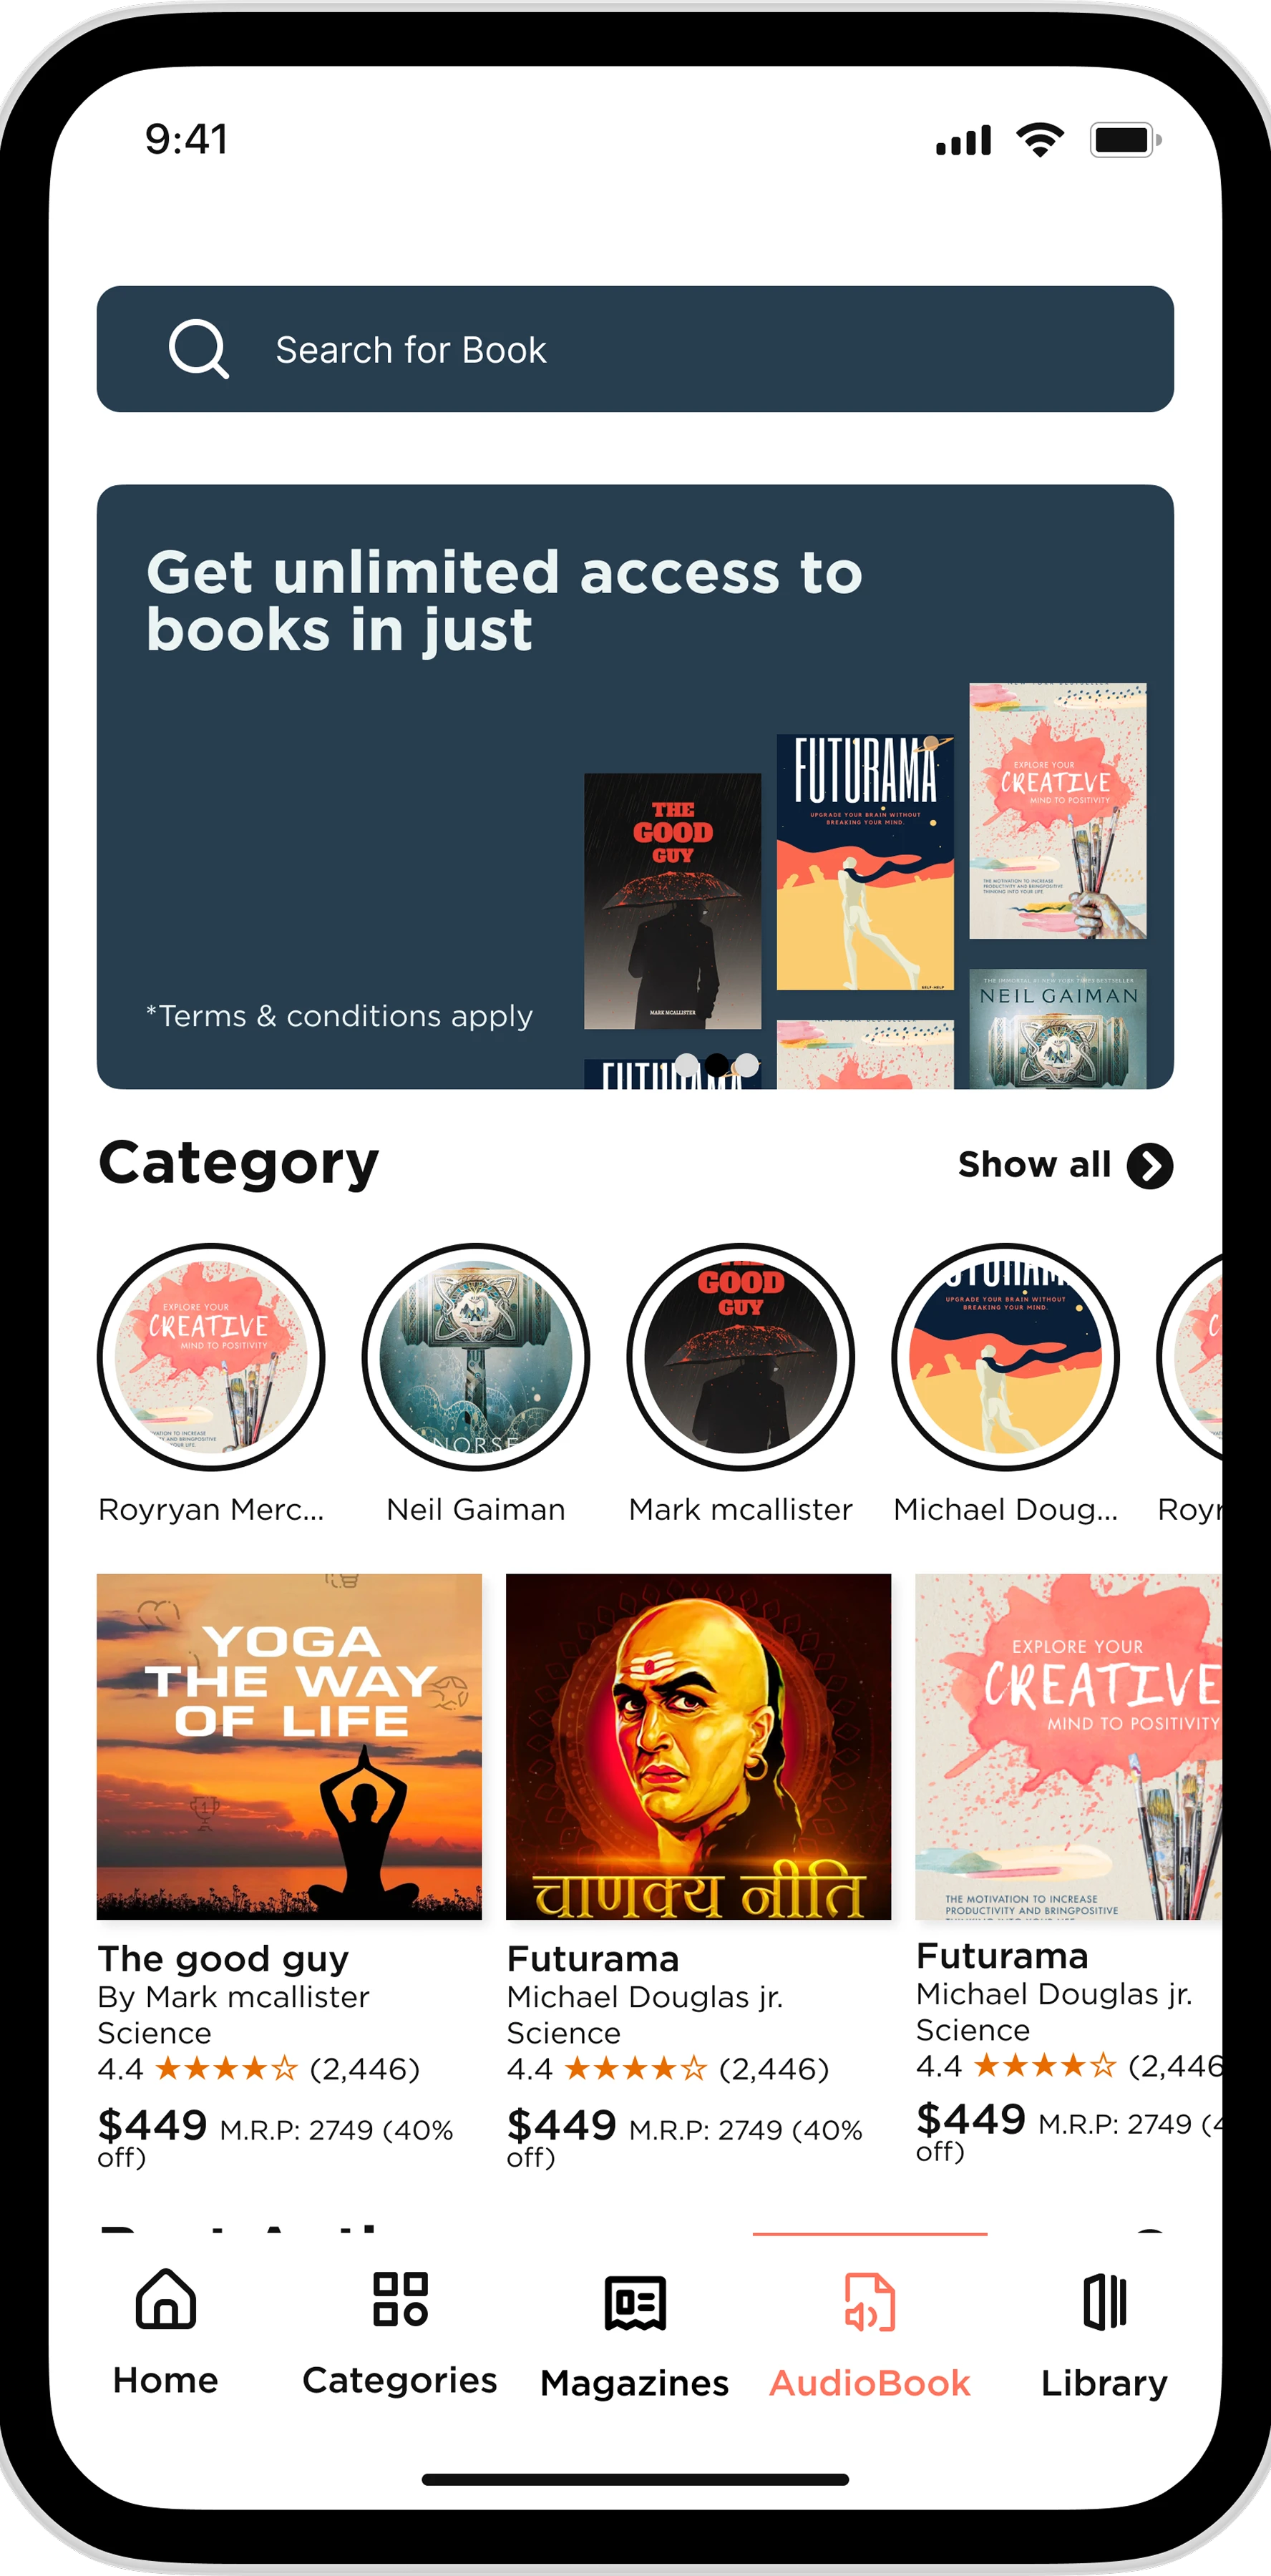Screen dimensions: 1271x2576
Task: Open the Mark mcallister category circle
Action: pyautogui.click(x=741, y=1357)
